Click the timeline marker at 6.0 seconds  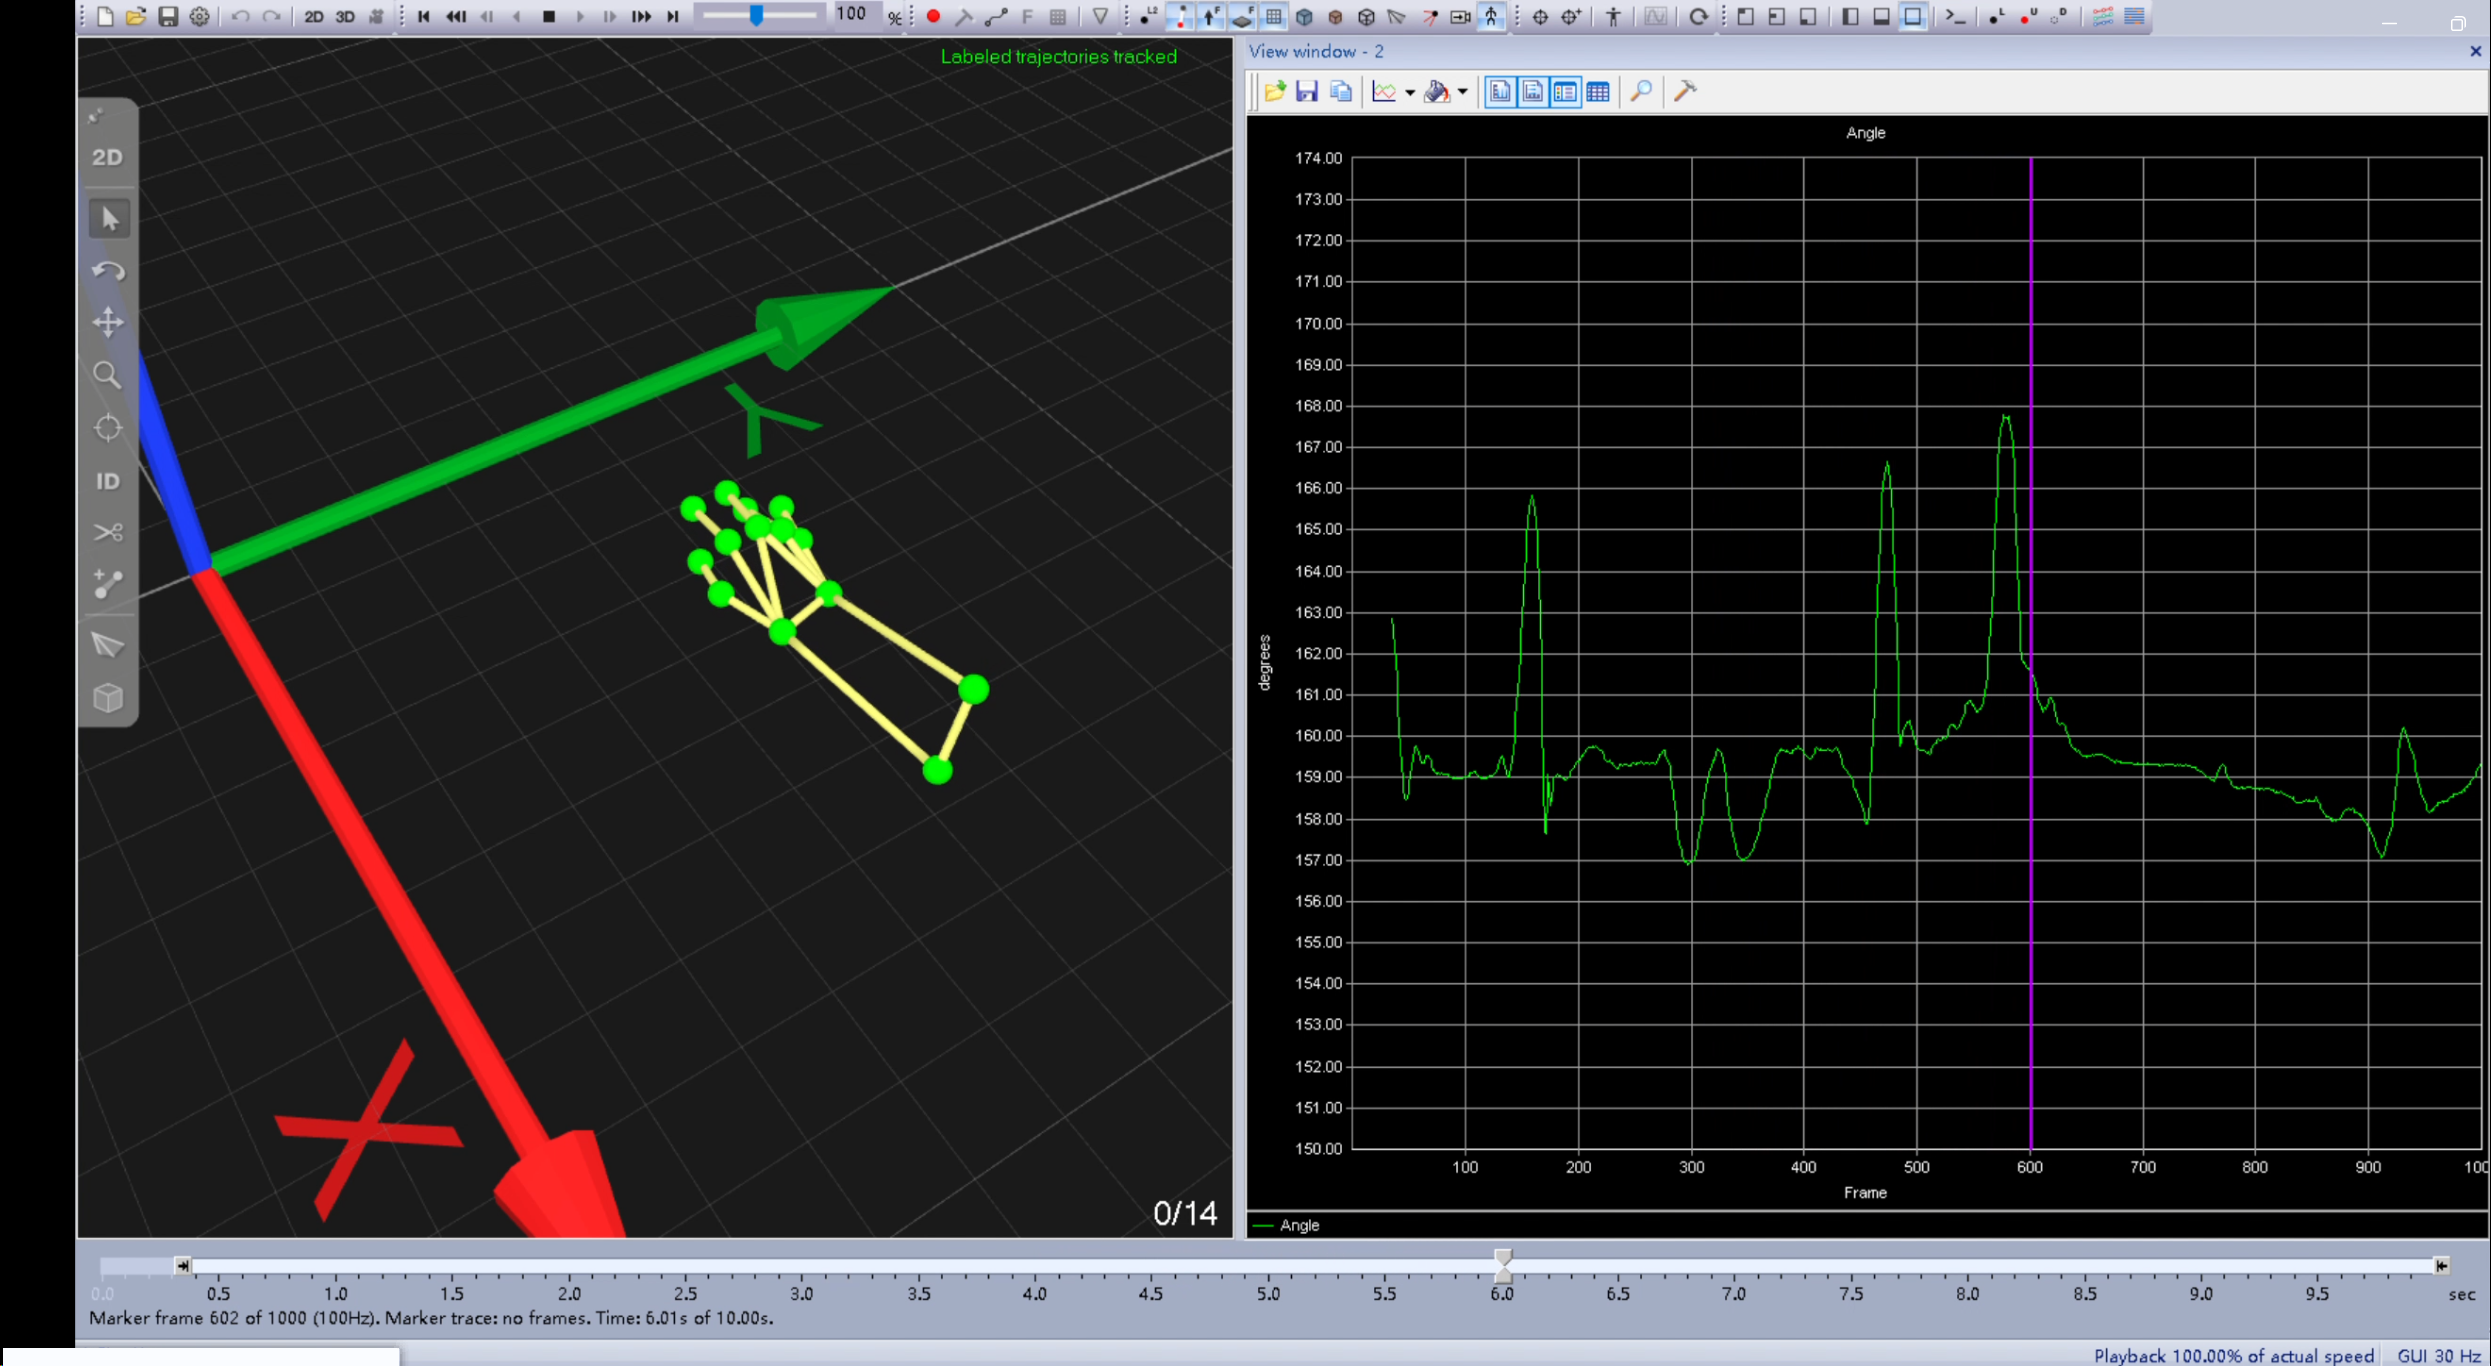[1503, 1265]
